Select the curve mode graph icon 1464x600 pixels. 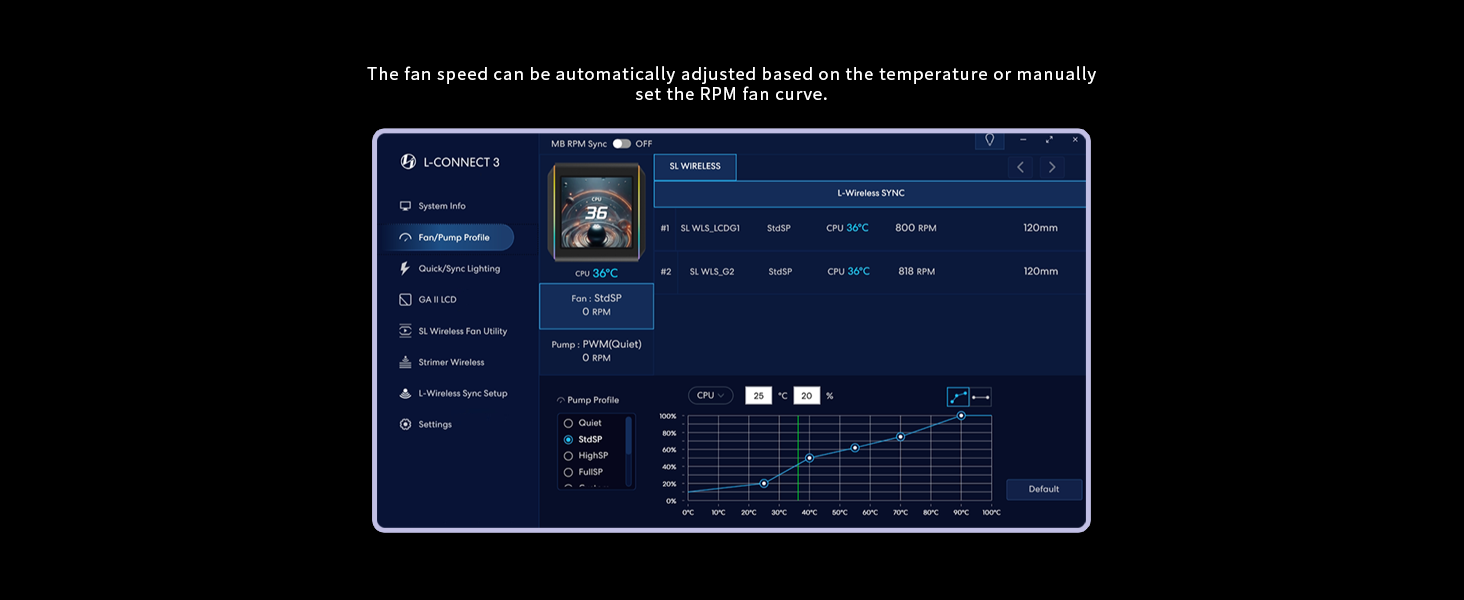tap(958, 397)
